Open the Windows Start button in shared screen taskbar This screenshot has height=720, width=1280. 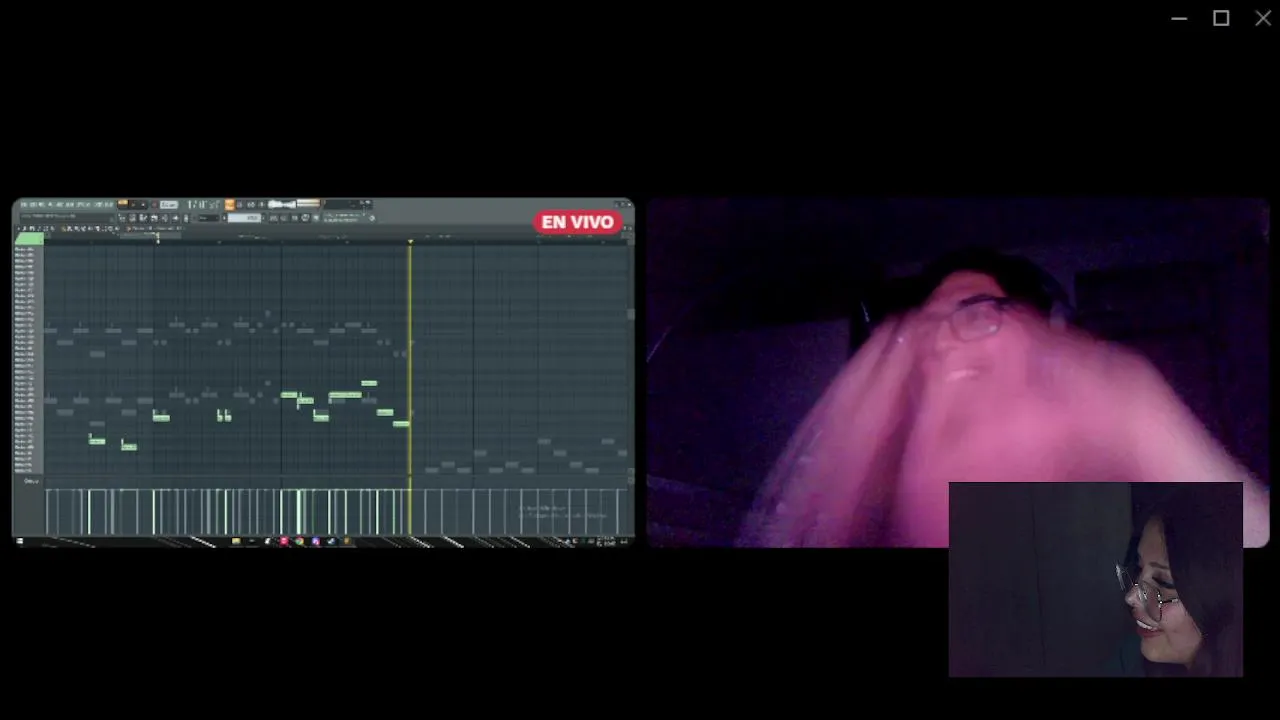19,541
